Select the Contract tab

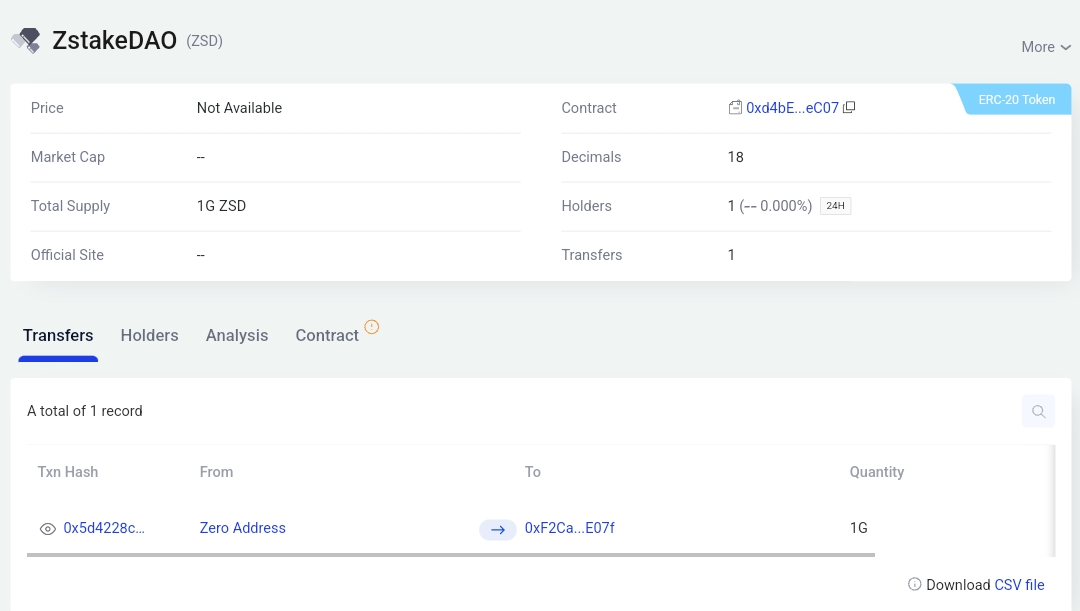coord(327,335)
